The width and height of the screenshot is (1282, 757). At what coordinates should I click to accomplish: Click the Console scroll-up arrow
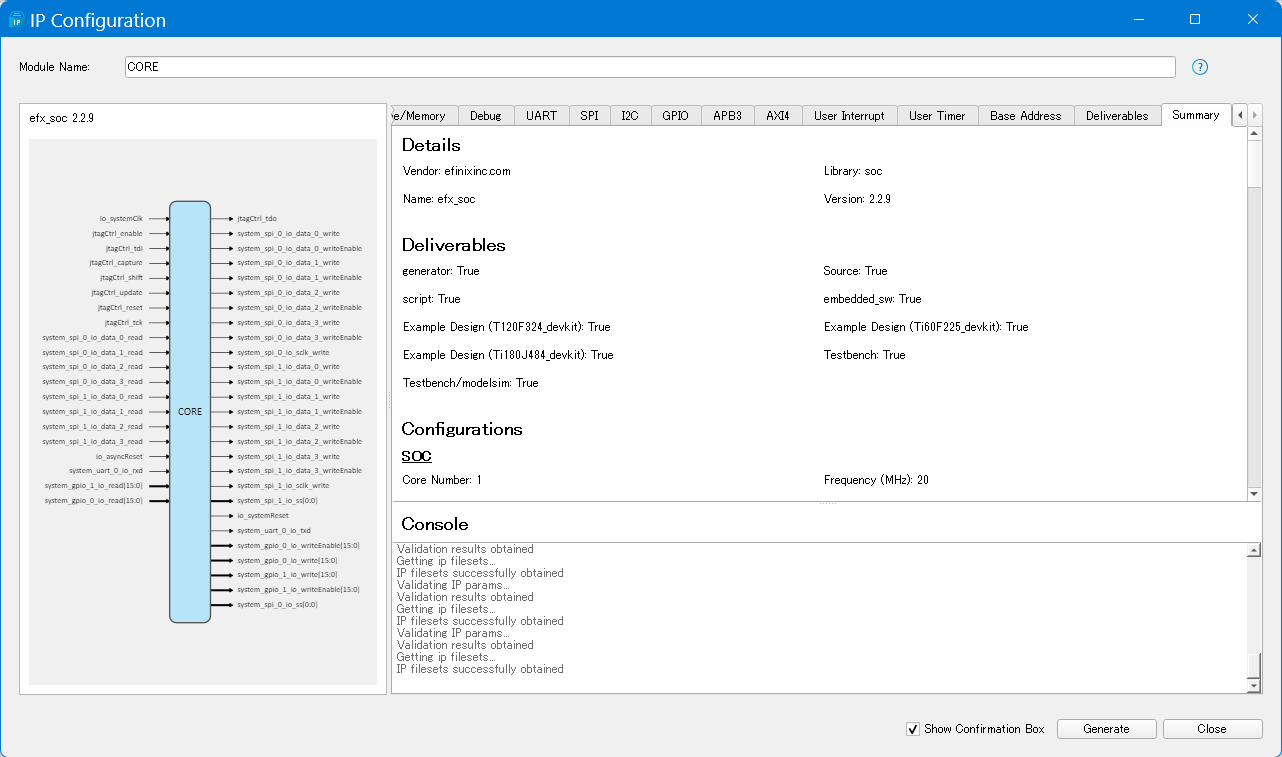click(1254, 550)
